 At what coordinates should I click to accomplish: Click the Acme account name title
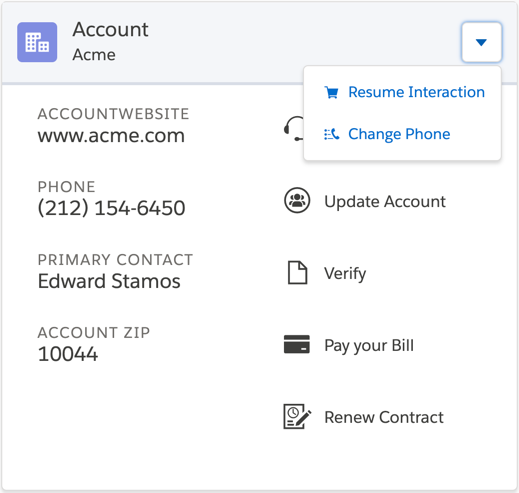click(94, 55)
